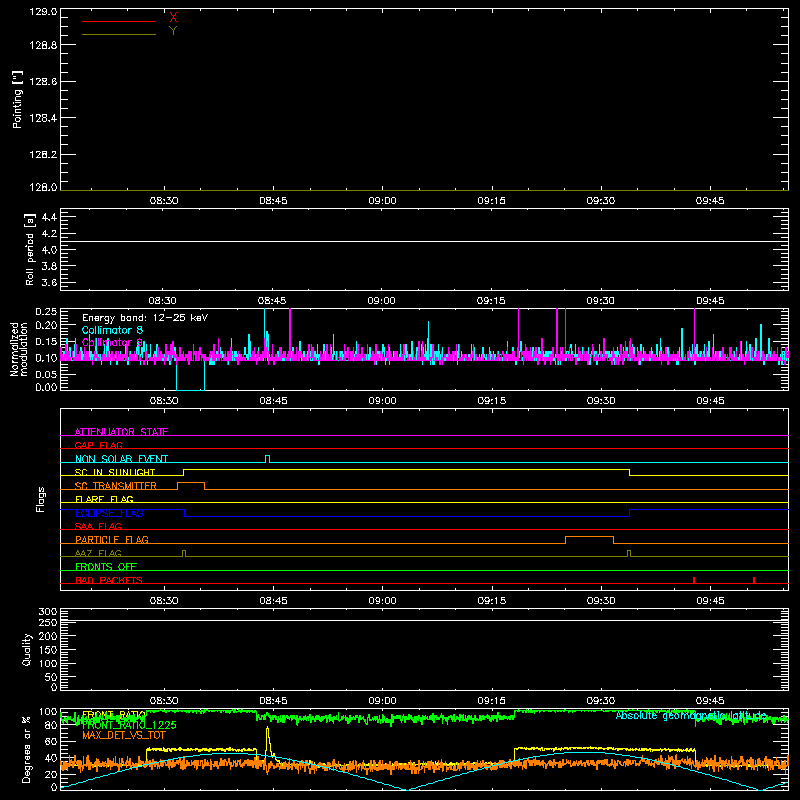Click the SC_IN_SUNLIGHT label
This screenshot has height=800, width=800.
(115, 472)
